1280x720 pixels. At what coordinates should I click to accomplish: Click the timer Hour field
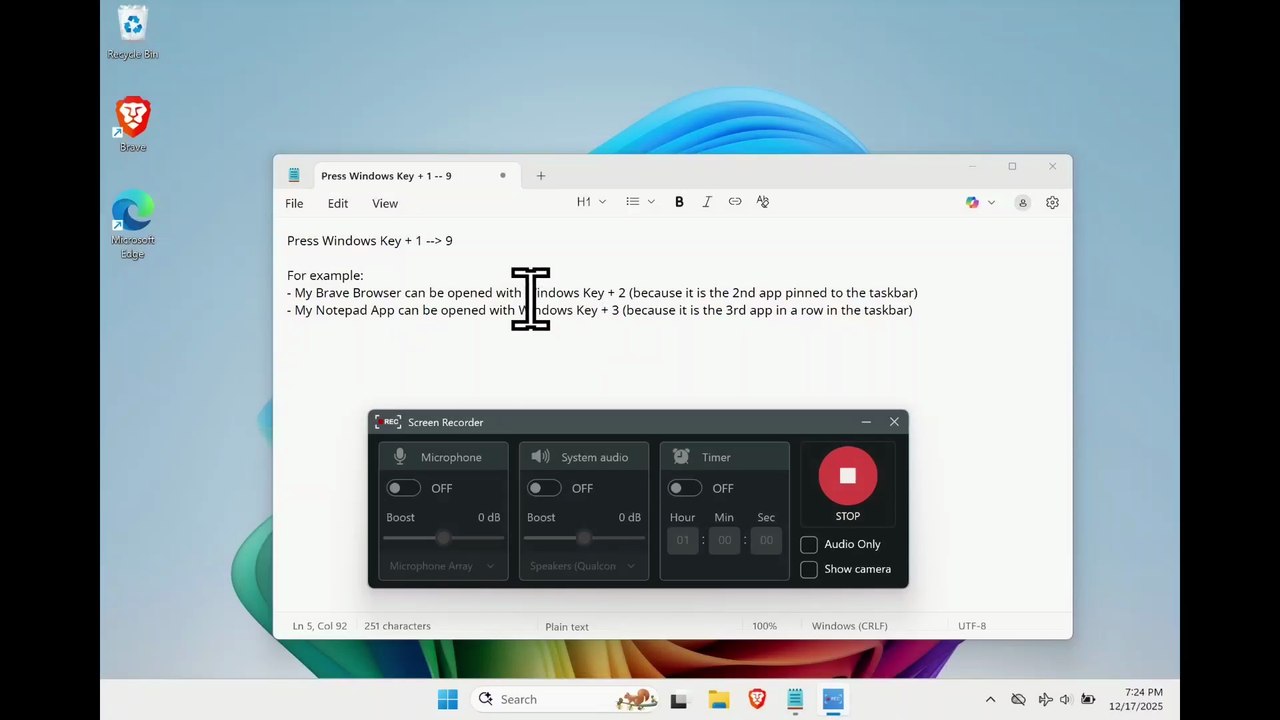683,540
